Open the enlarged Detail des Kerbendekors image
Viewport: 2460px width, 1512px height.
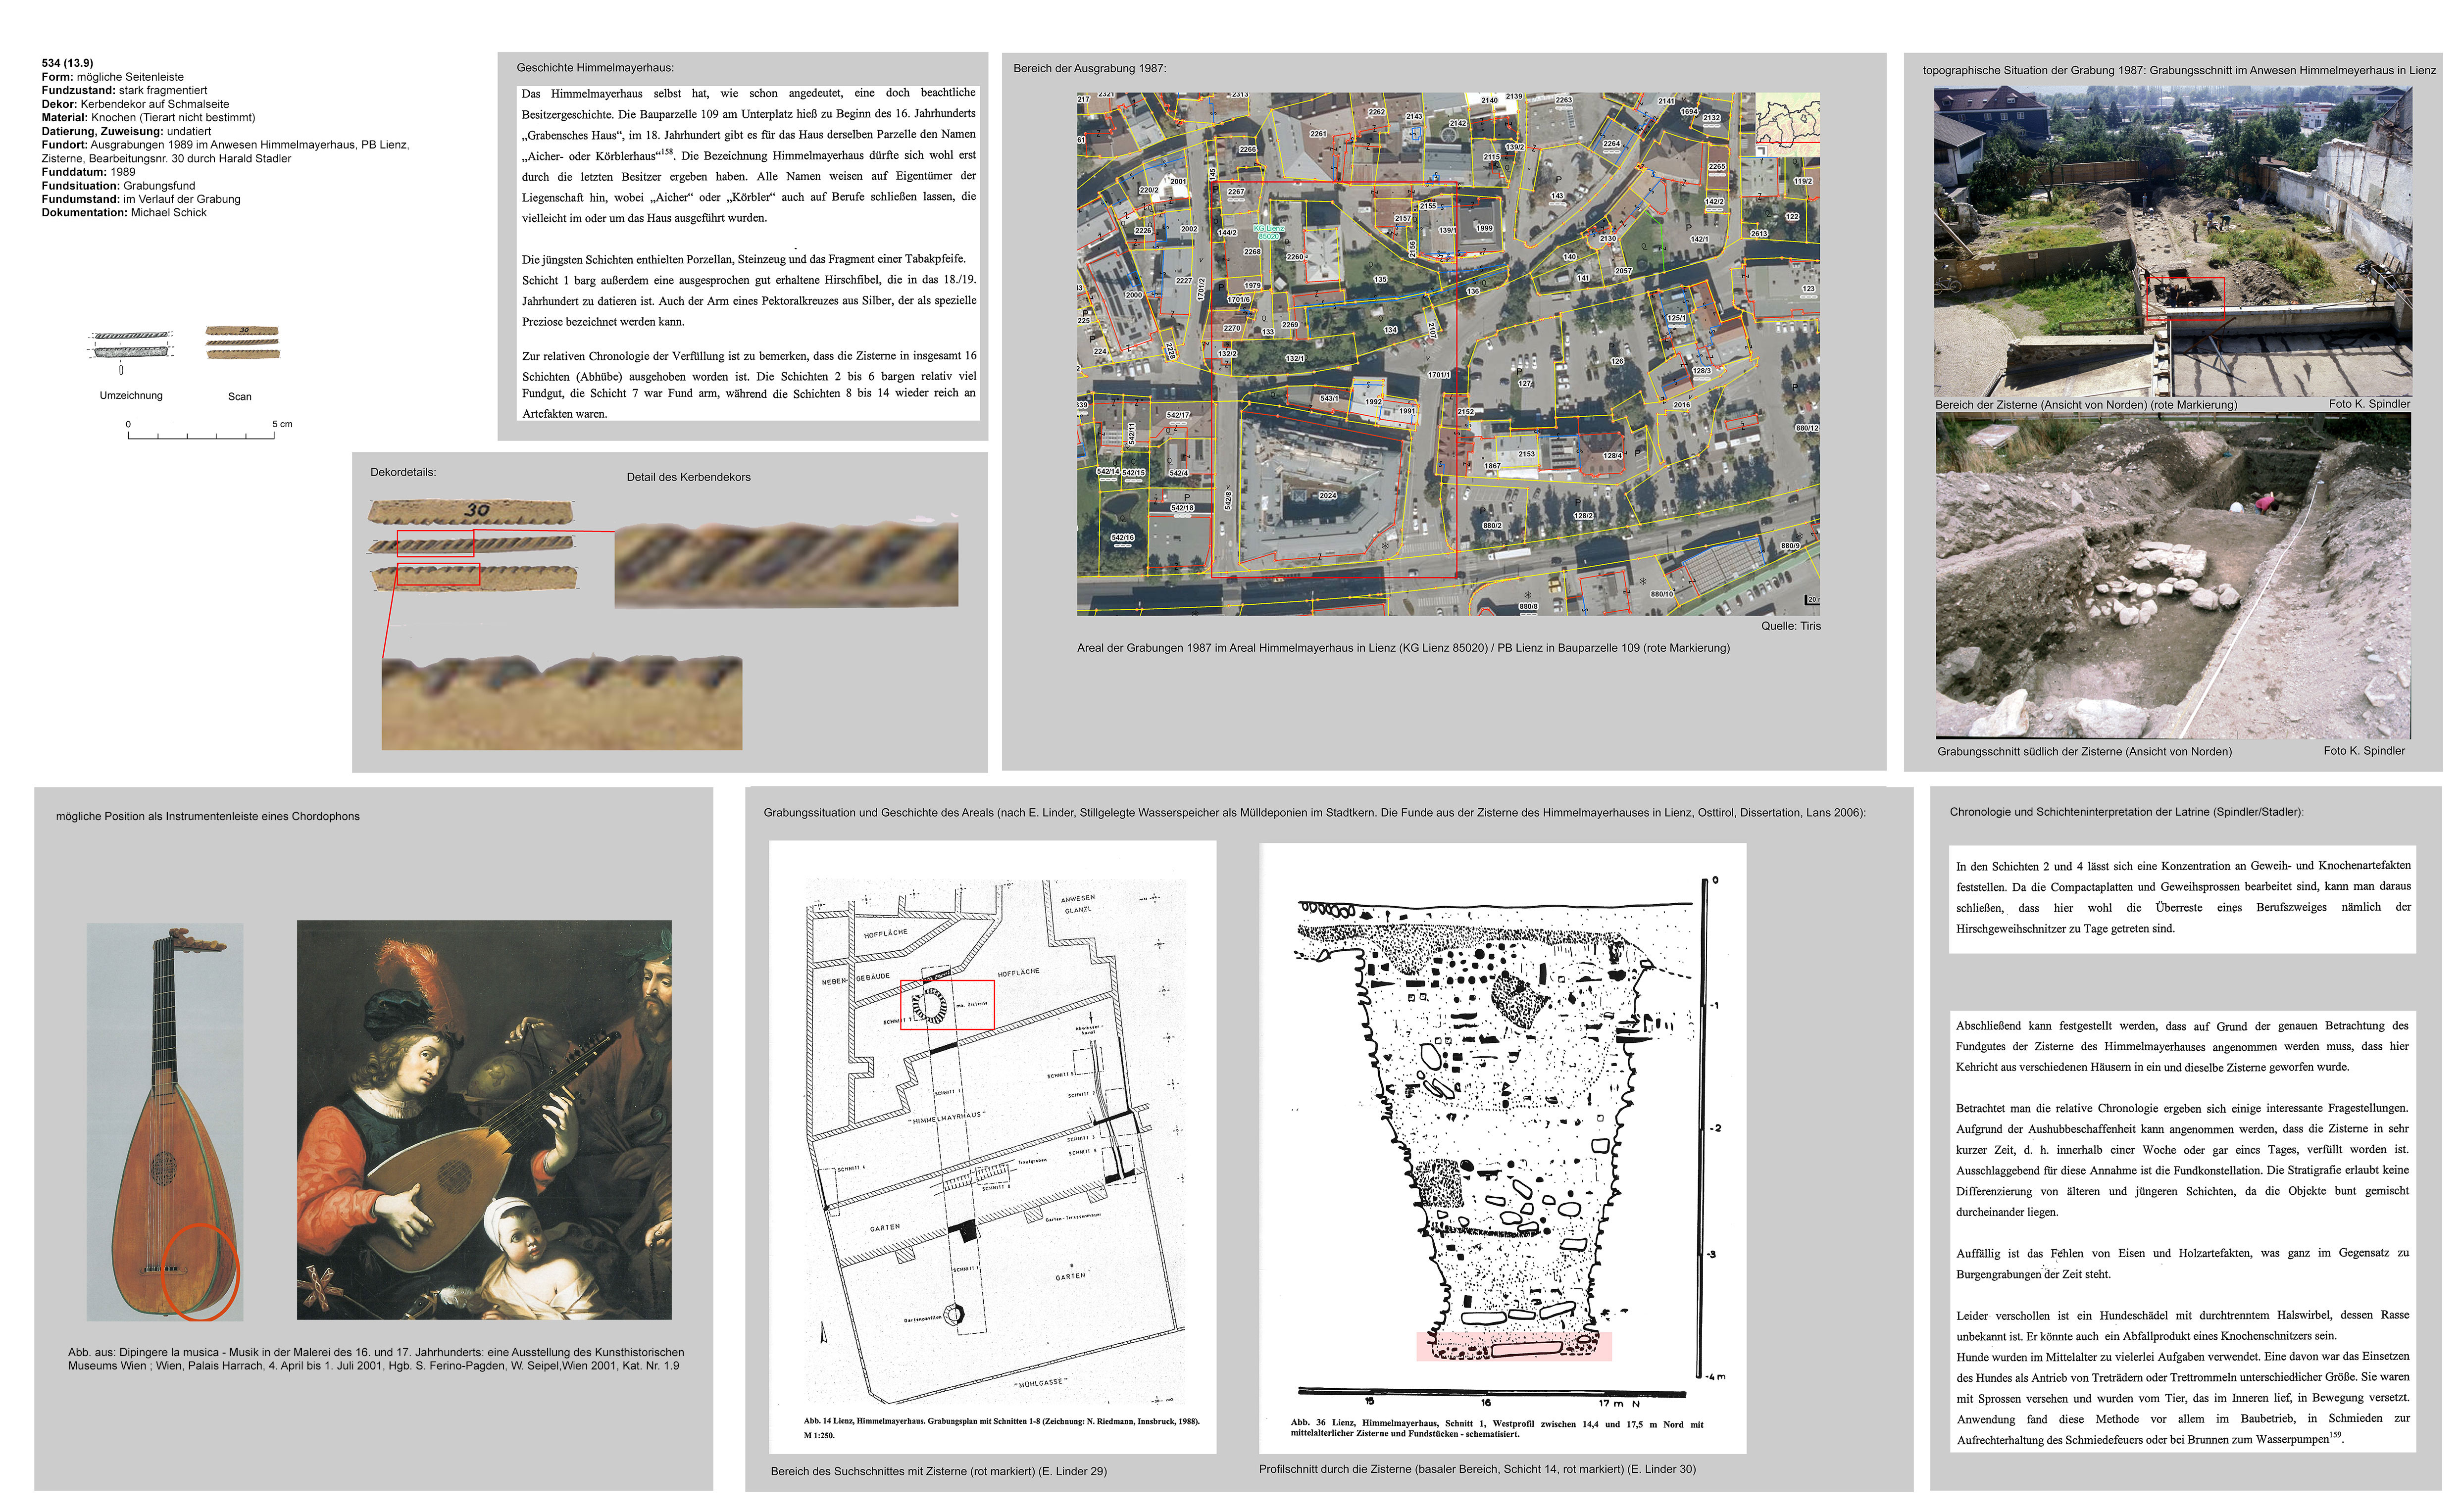point(786,564)
